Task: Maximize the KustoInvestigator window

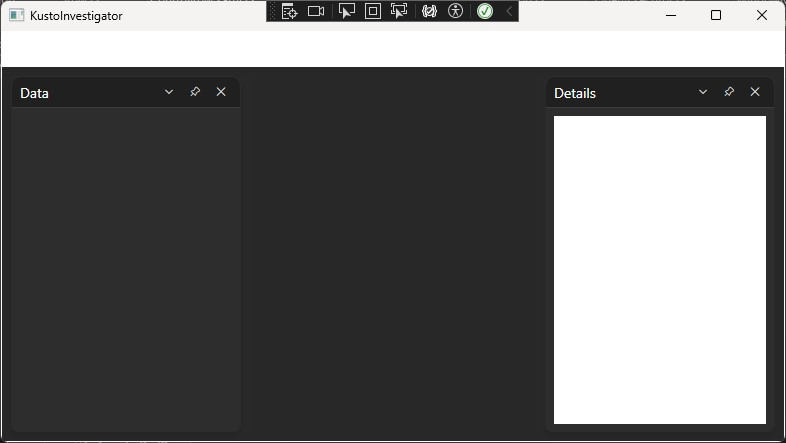Action: coord(716,16)
